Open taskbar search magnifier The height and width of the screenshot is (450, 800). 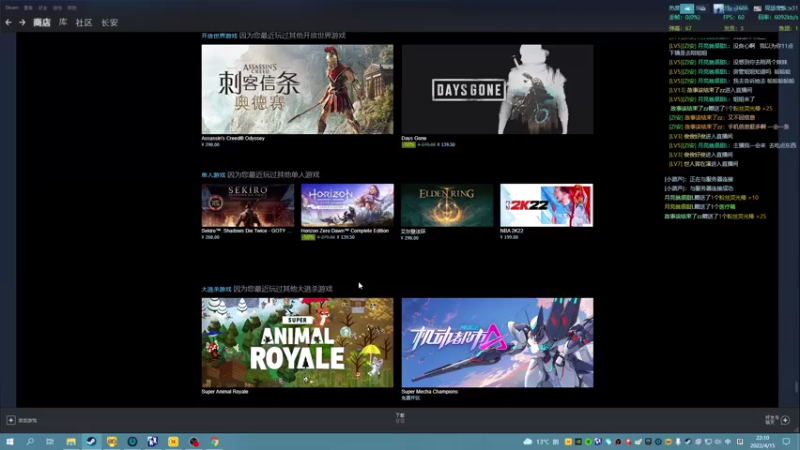[30, 441]
